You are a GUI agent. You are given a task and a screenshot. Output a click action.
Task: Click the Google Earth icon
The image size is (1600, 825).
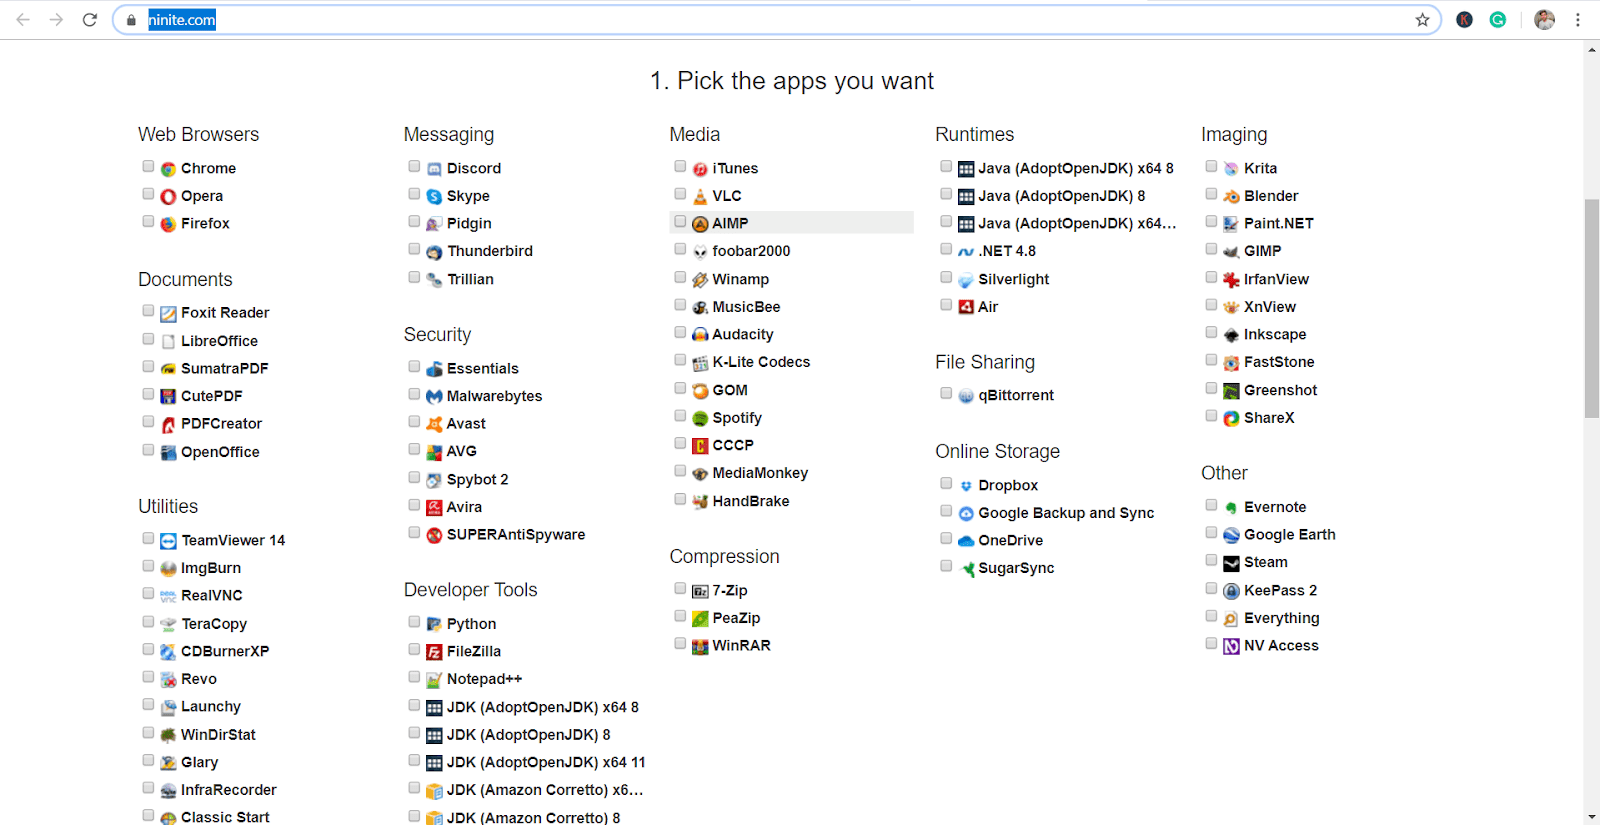pos(1231,535)
